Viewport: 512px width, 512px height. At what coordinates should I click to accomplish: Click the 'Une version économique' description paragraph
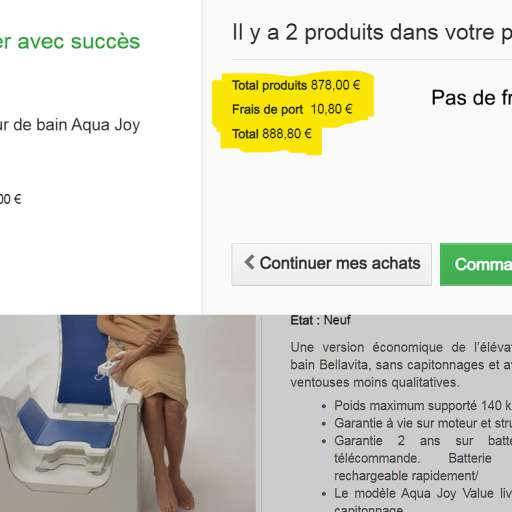pyautogui.click(x=401, y=365)
